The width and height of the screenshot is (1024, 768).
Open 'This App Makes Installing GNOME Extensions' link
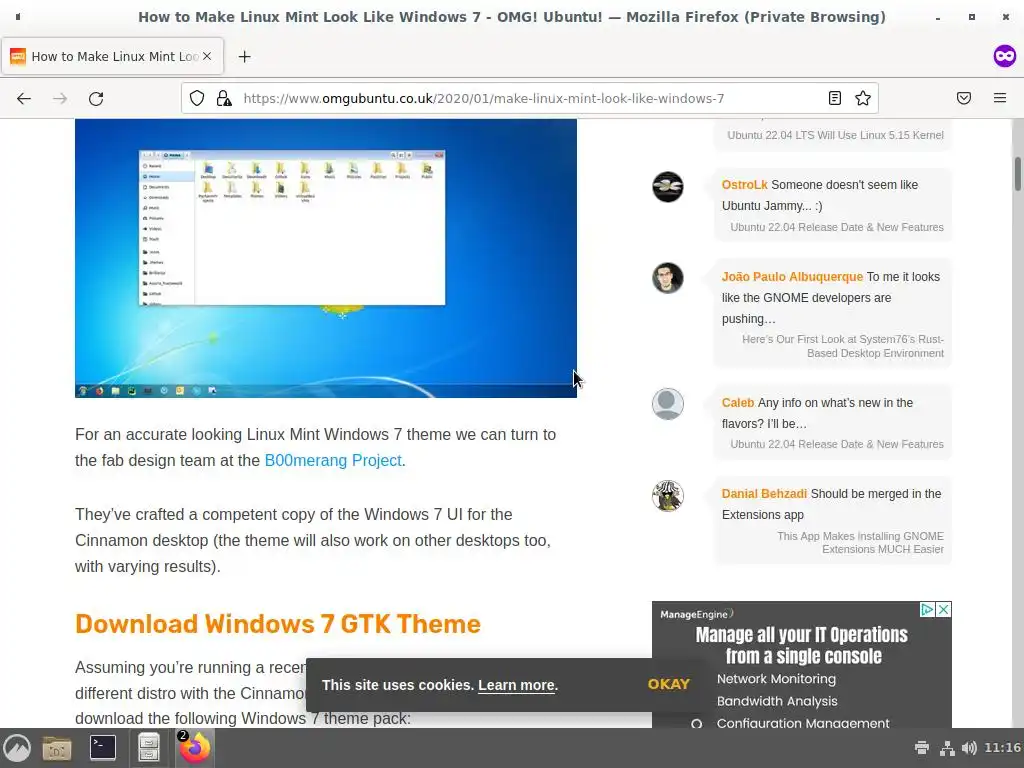pos(860,543)
